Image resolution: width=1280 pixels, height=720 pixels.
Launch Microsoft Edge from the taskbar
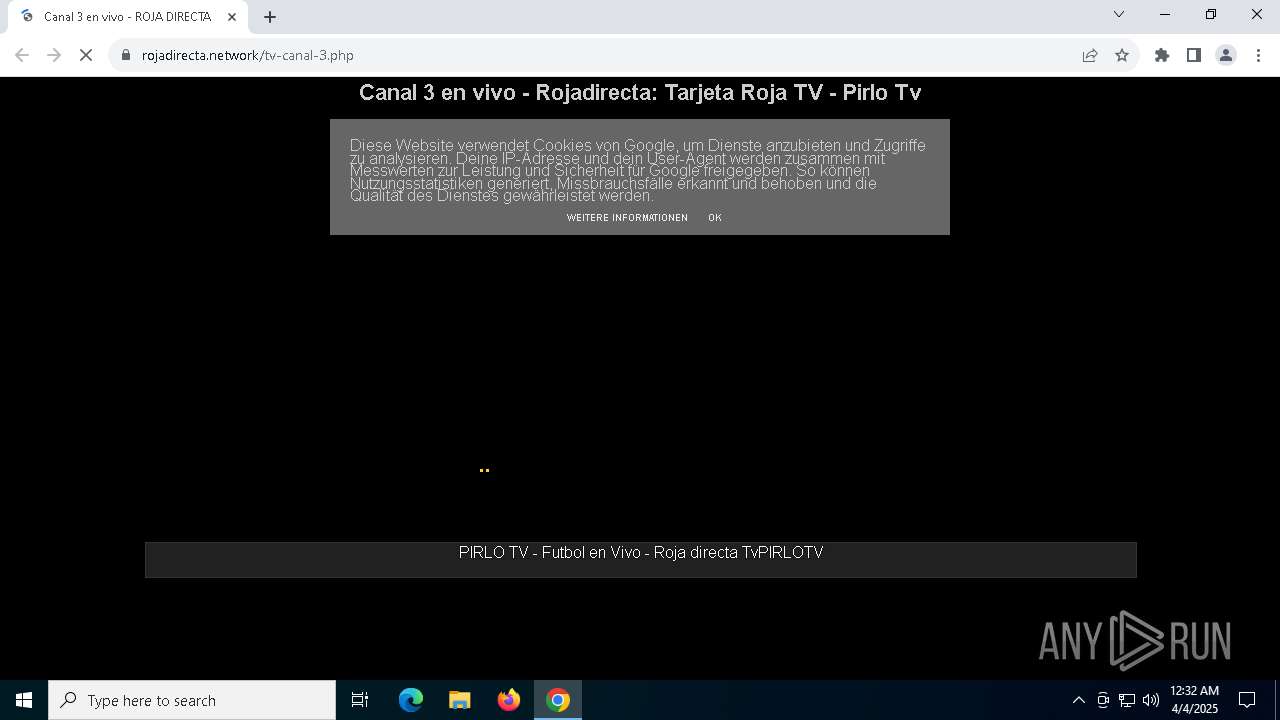tap(411, 700)
